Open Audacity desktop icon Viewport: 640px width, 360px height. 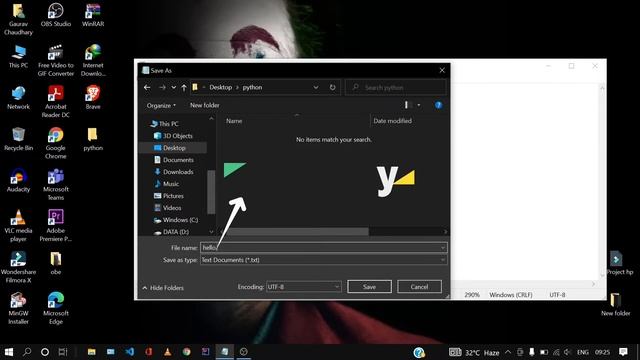click(18, 180)
